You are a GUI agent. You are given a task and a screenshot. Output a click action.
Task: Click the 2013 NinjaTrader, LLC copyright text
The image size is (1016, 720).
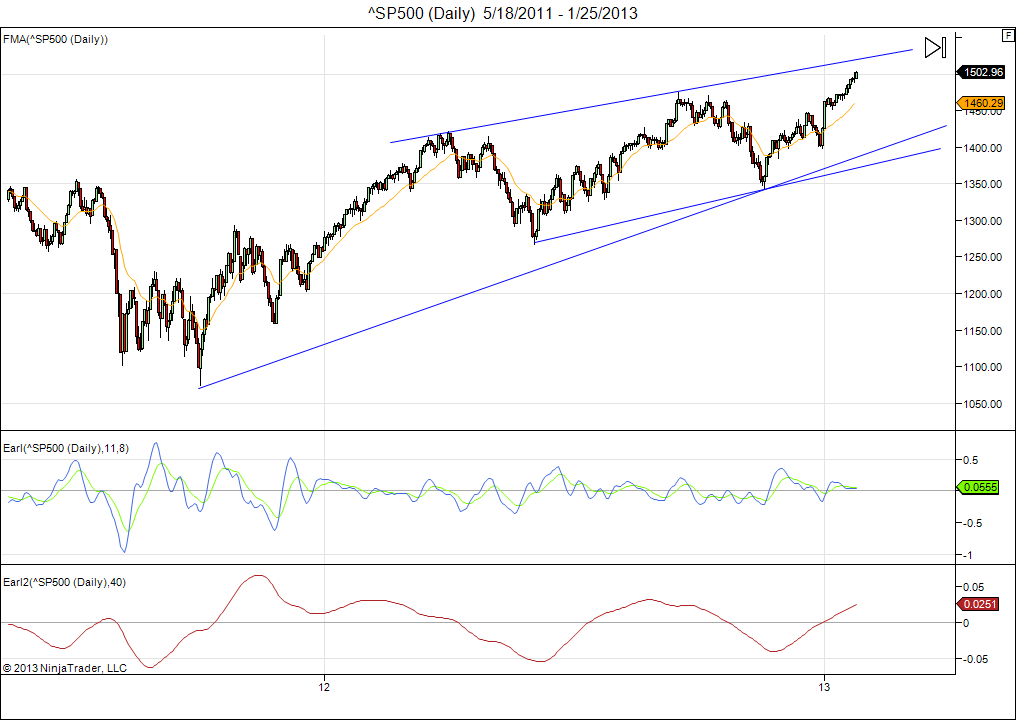click(65, 667)
